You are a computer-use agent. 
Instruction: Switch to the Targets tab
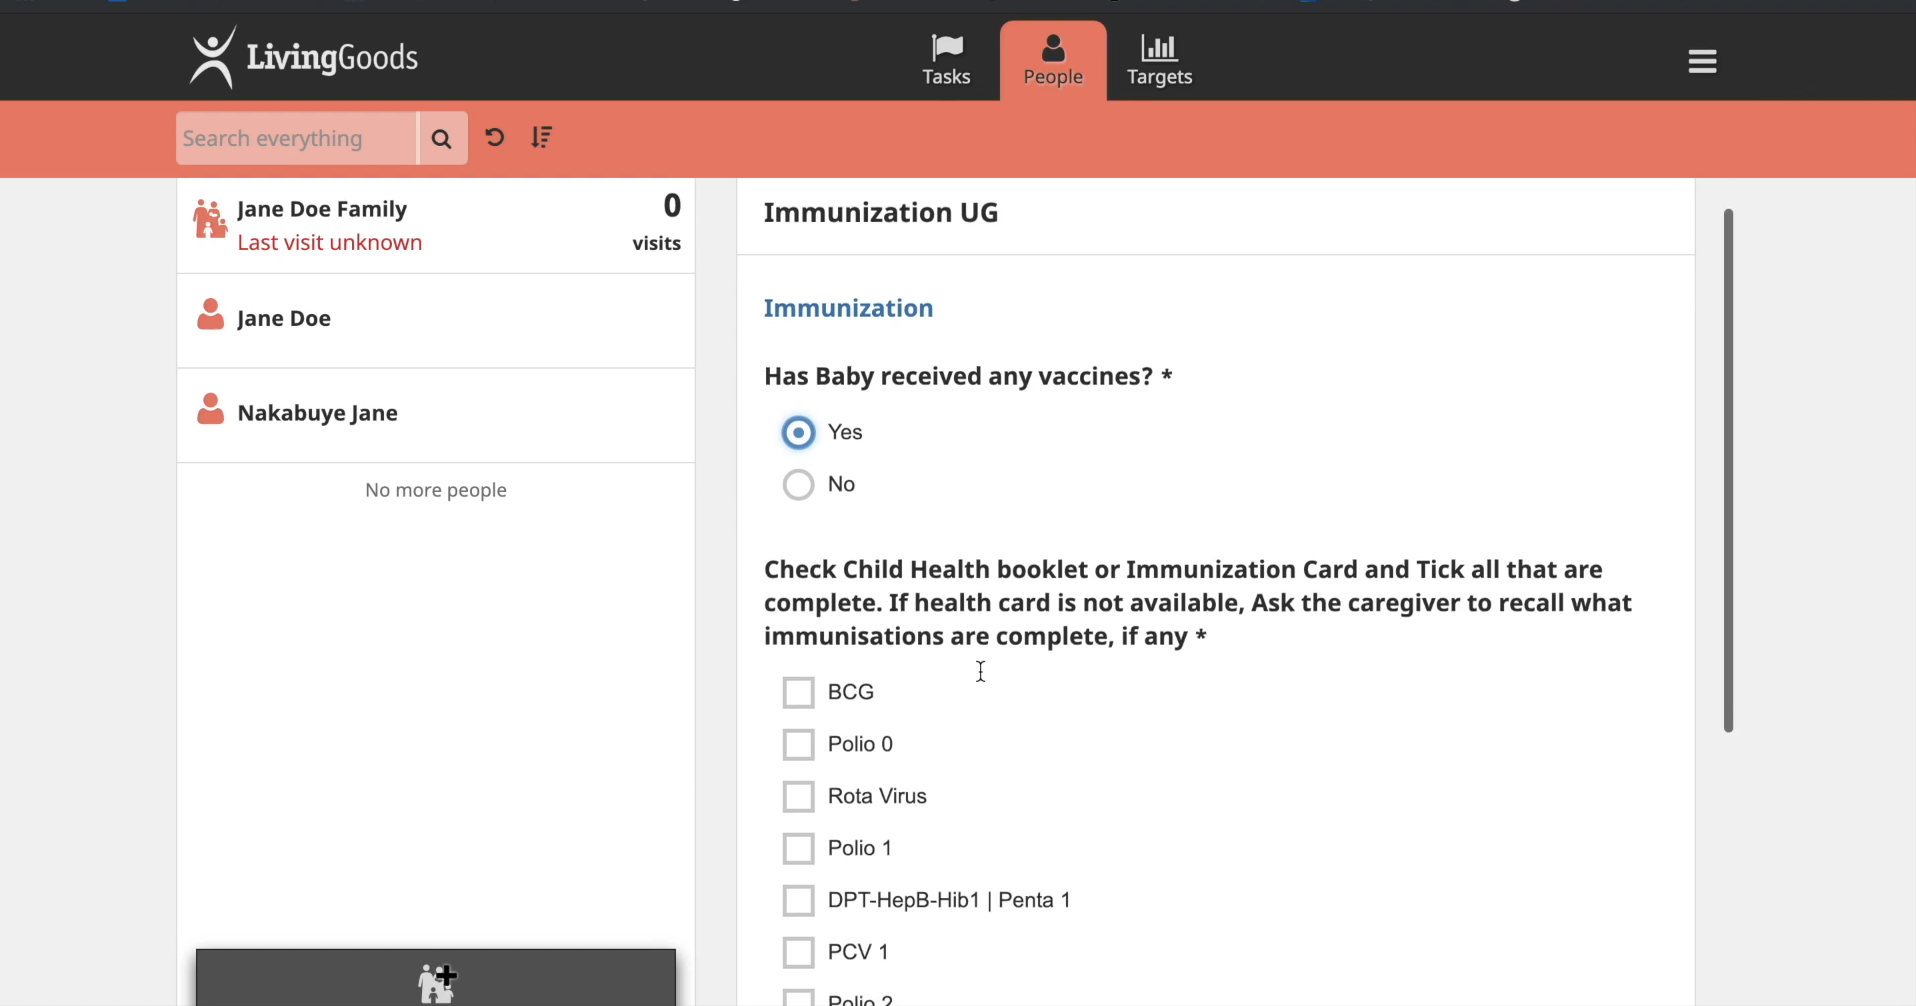1159,61
